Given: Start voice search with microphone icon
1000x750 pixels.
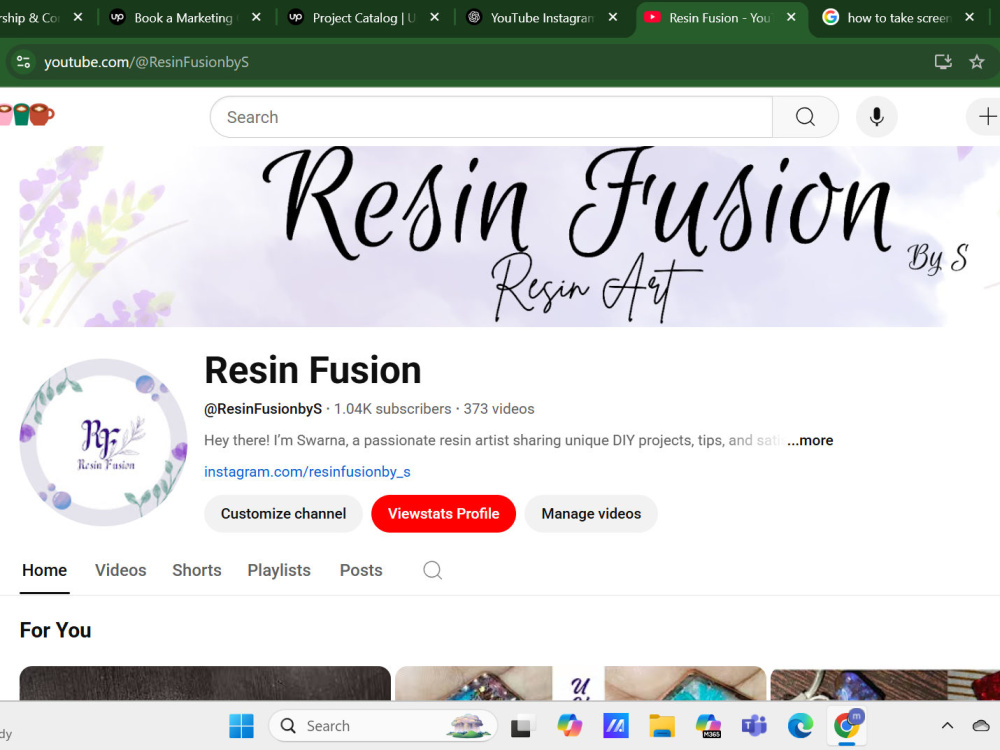Looking at the screenshot, I should (877, 117).
